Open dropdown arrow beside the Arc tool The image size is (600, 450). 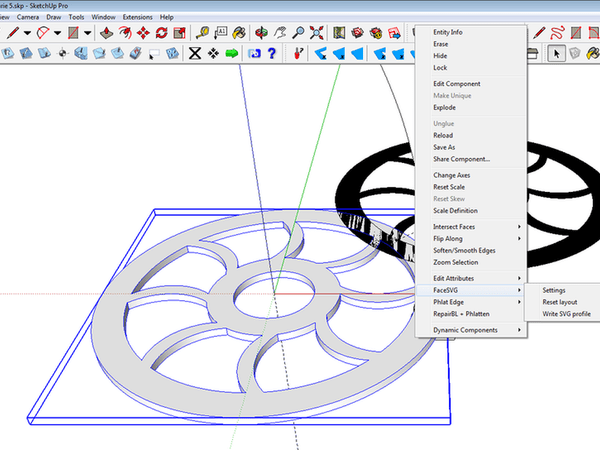click(58, 32)
